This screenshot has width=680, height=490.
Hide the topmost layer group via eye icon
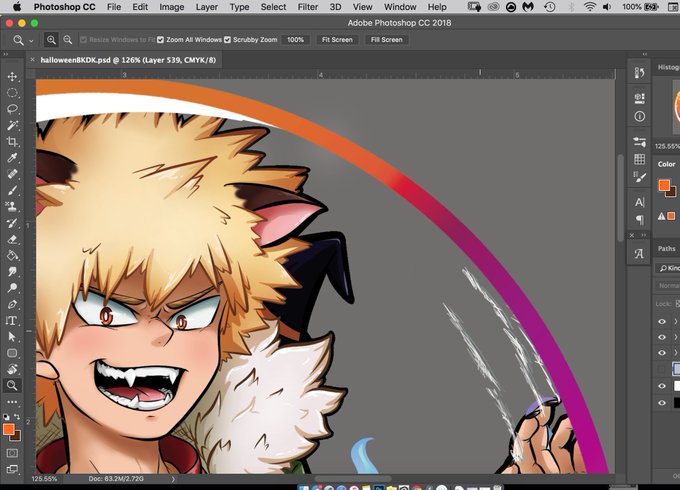[x=662, y=321]
